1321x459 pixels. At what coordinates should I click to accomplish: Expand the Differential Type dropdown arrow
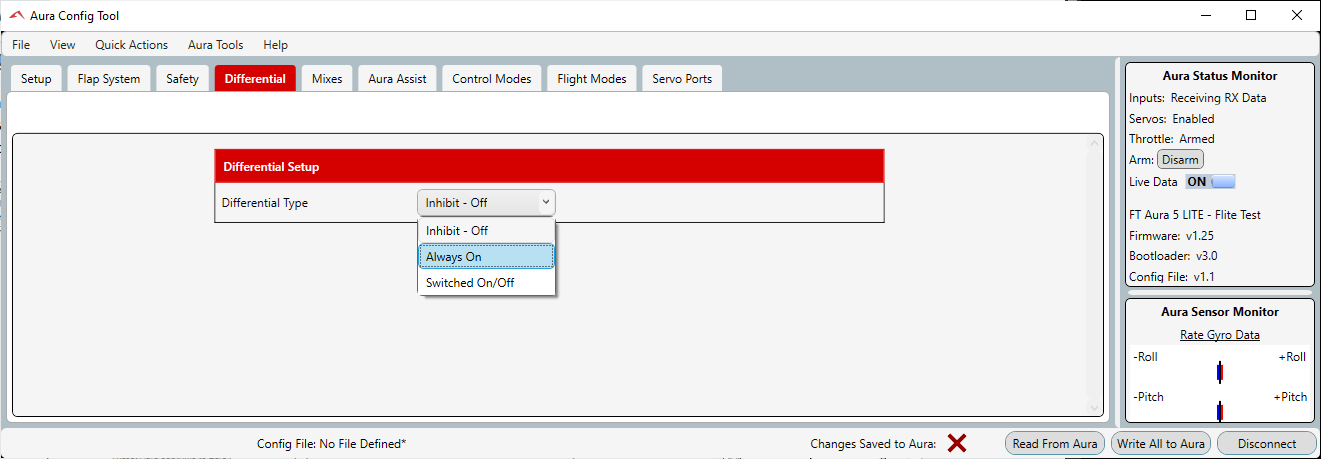tap(545, 202)
